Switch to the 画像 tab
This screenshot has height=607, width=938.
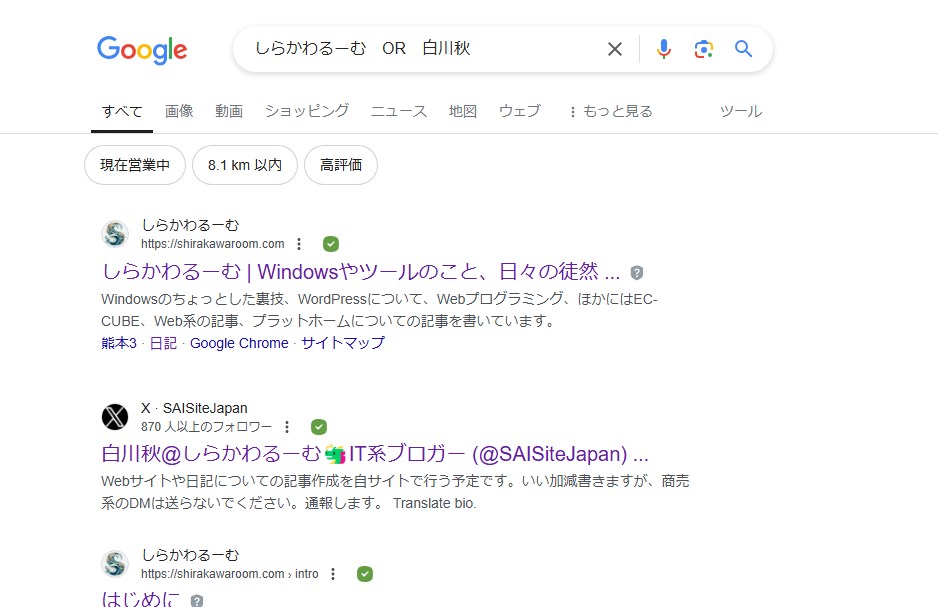(179, 111)
